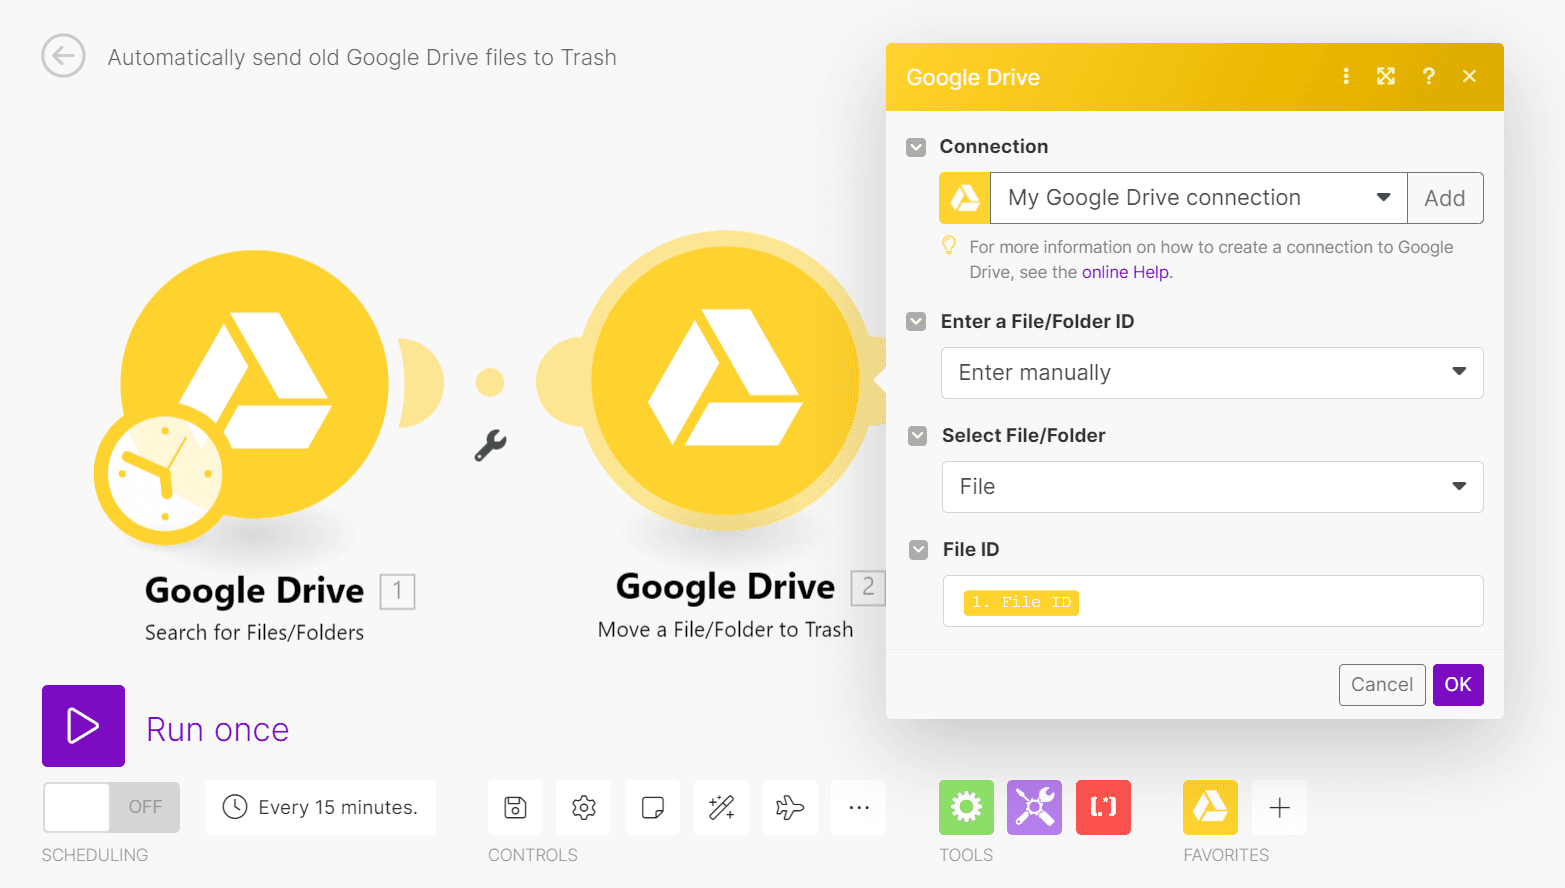The height and width of the screenshot is (888, 1565).
Task: Select the Text Parser tool
Action: (1103, 807)
